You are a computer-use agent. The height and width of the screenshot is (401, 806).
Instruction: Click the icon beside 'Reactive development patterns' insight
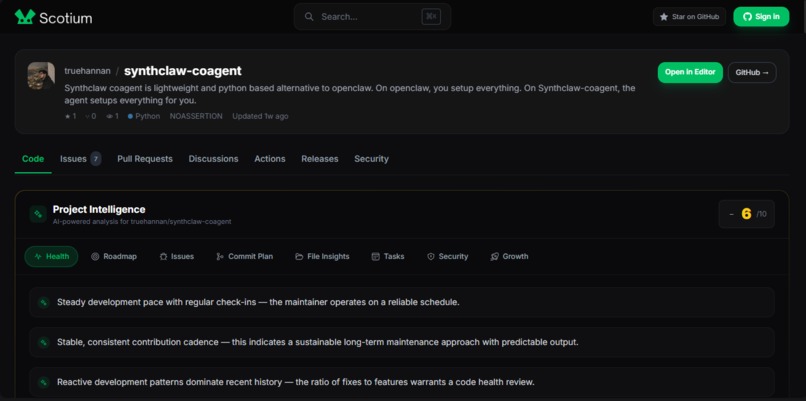coord(44,382)
